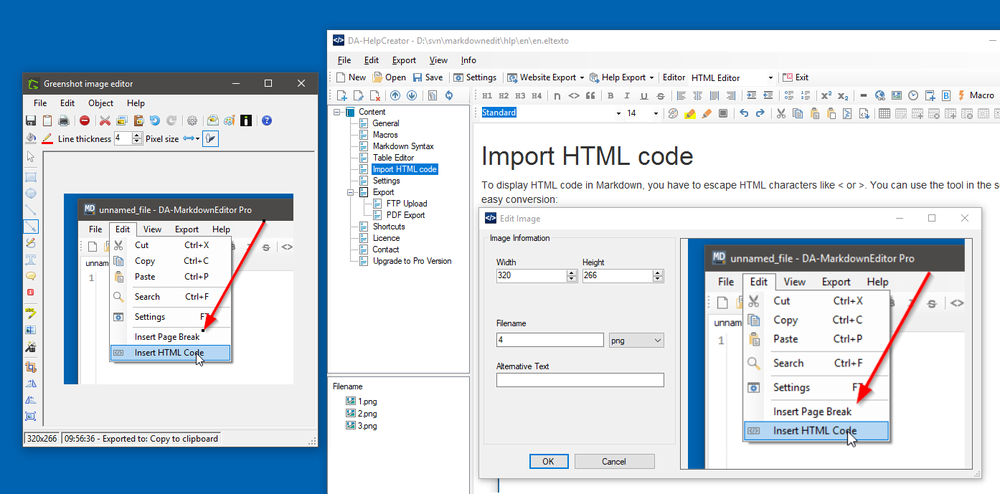Click Settings in HelpCreator toolbar
Viewport: 1000px width, 494px height.
pos(474,77)
